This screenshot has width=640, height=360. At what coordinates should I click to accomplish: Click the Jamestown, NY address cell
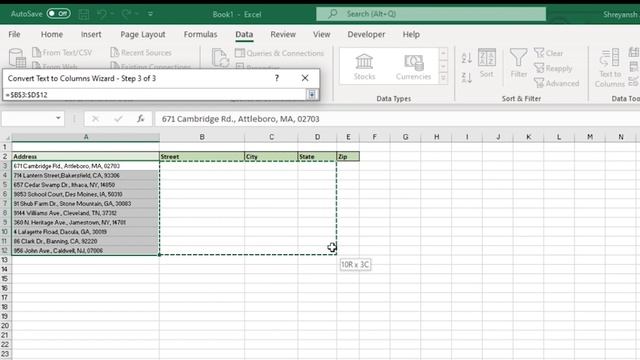(86, 222)
